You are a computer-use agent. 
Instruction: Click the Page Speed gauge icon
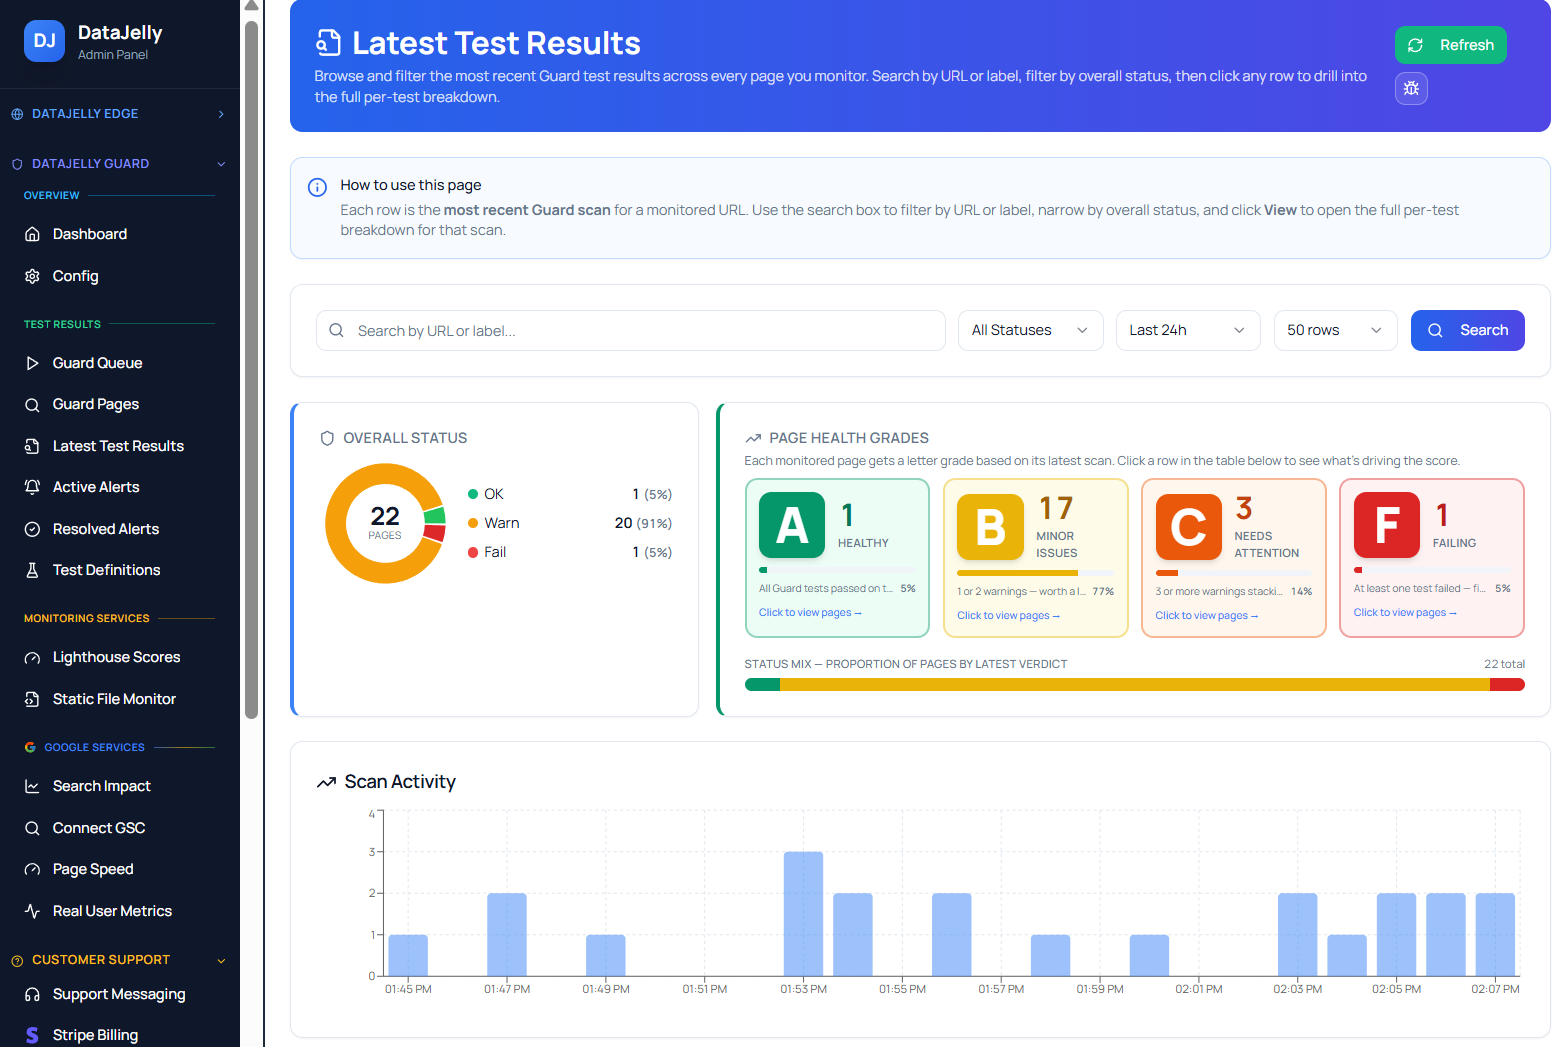point(32,869)
